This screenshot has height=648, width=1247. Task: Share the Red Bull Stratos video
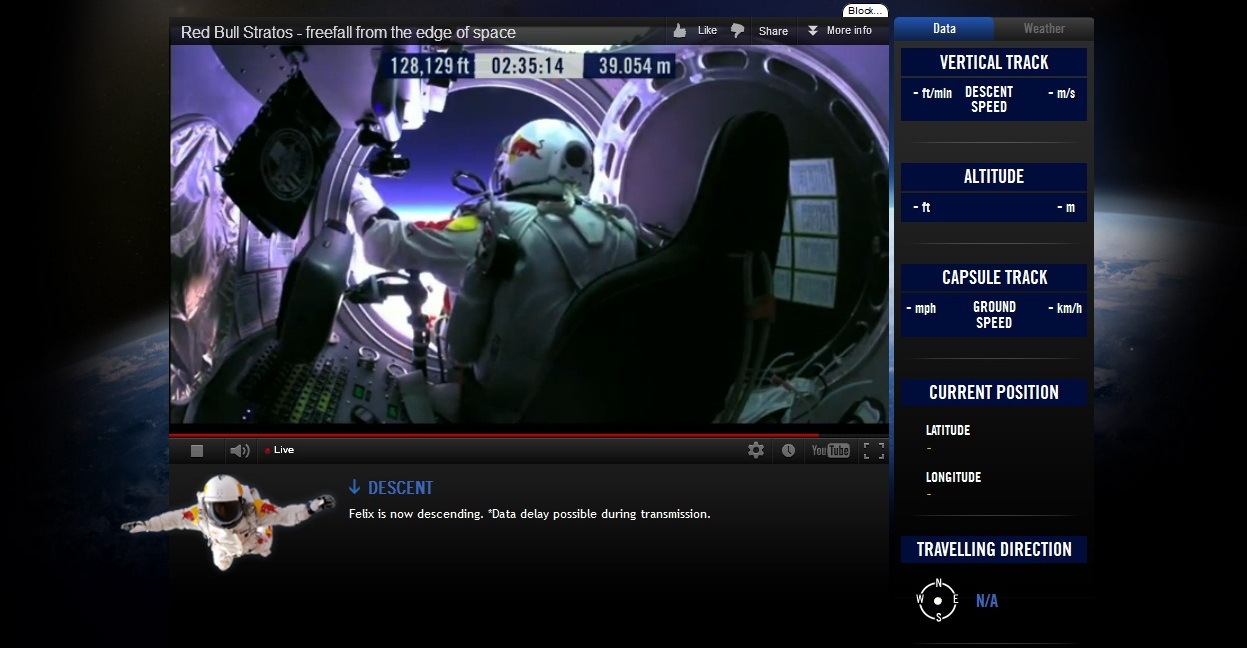(x=773, y=31)
